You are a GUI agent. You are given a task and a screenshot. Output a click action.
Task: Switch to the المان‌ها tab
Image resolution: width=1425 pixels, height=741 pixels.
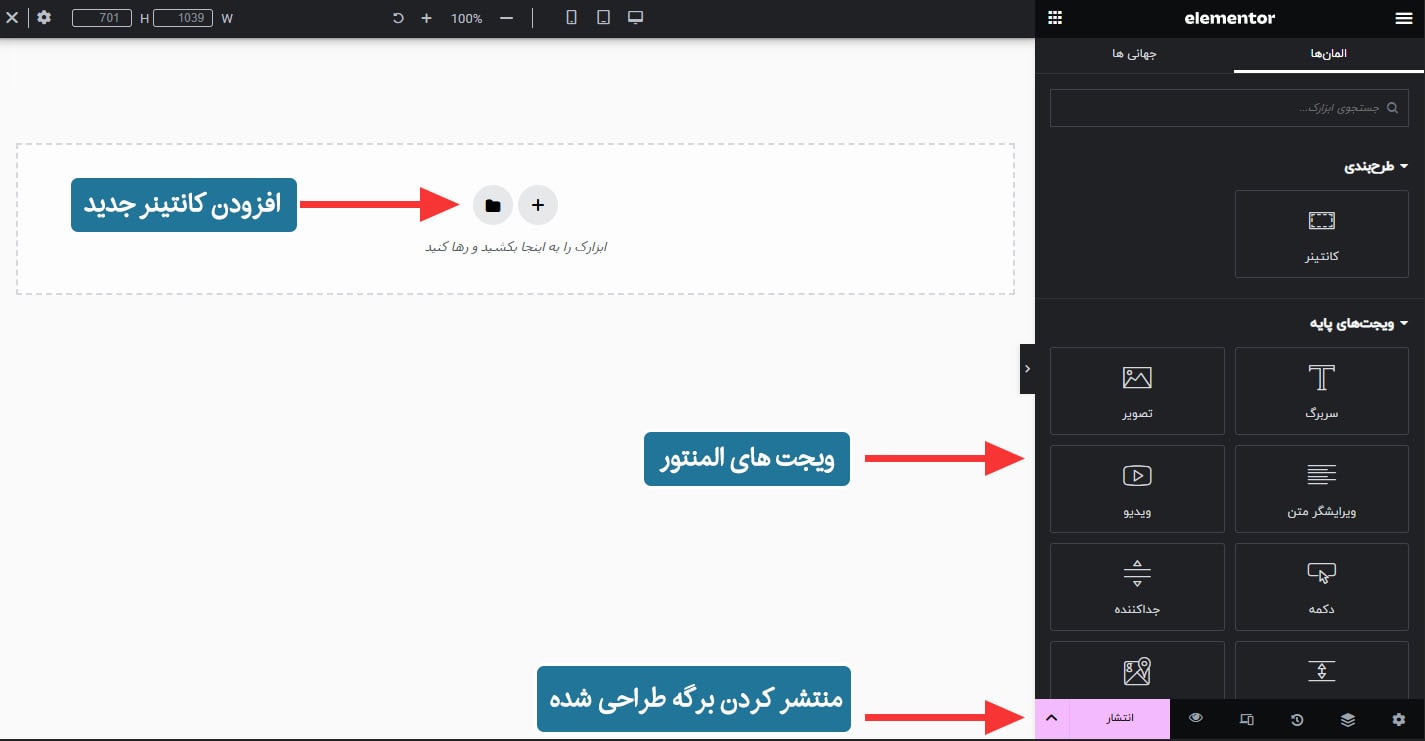(x=1329, y=54)
